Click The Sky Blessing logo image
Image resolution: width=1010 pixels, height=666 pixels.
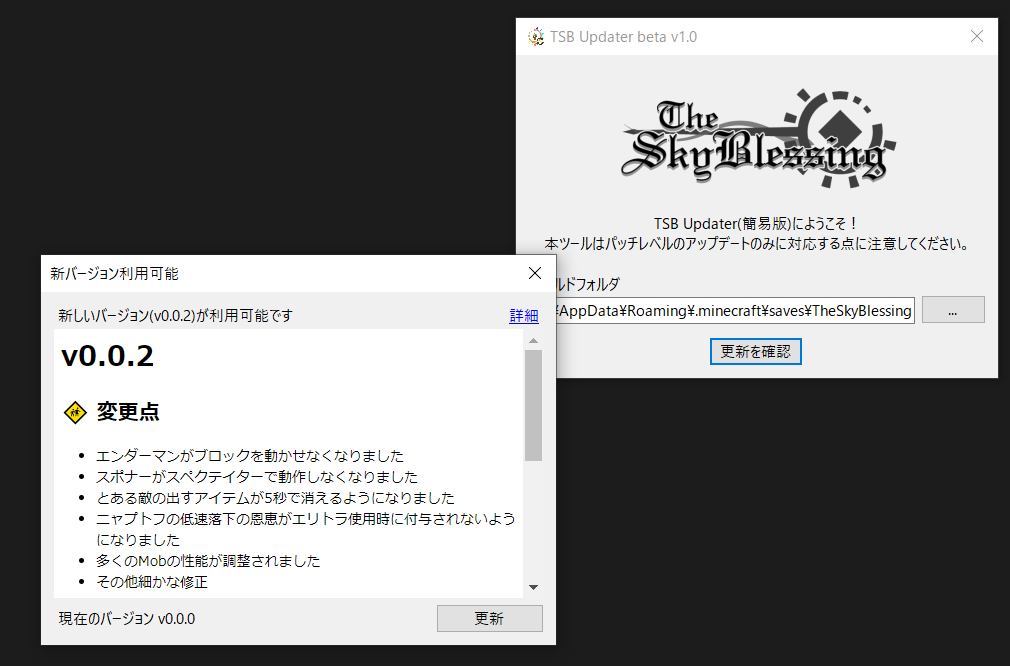(x=758, y=139)
